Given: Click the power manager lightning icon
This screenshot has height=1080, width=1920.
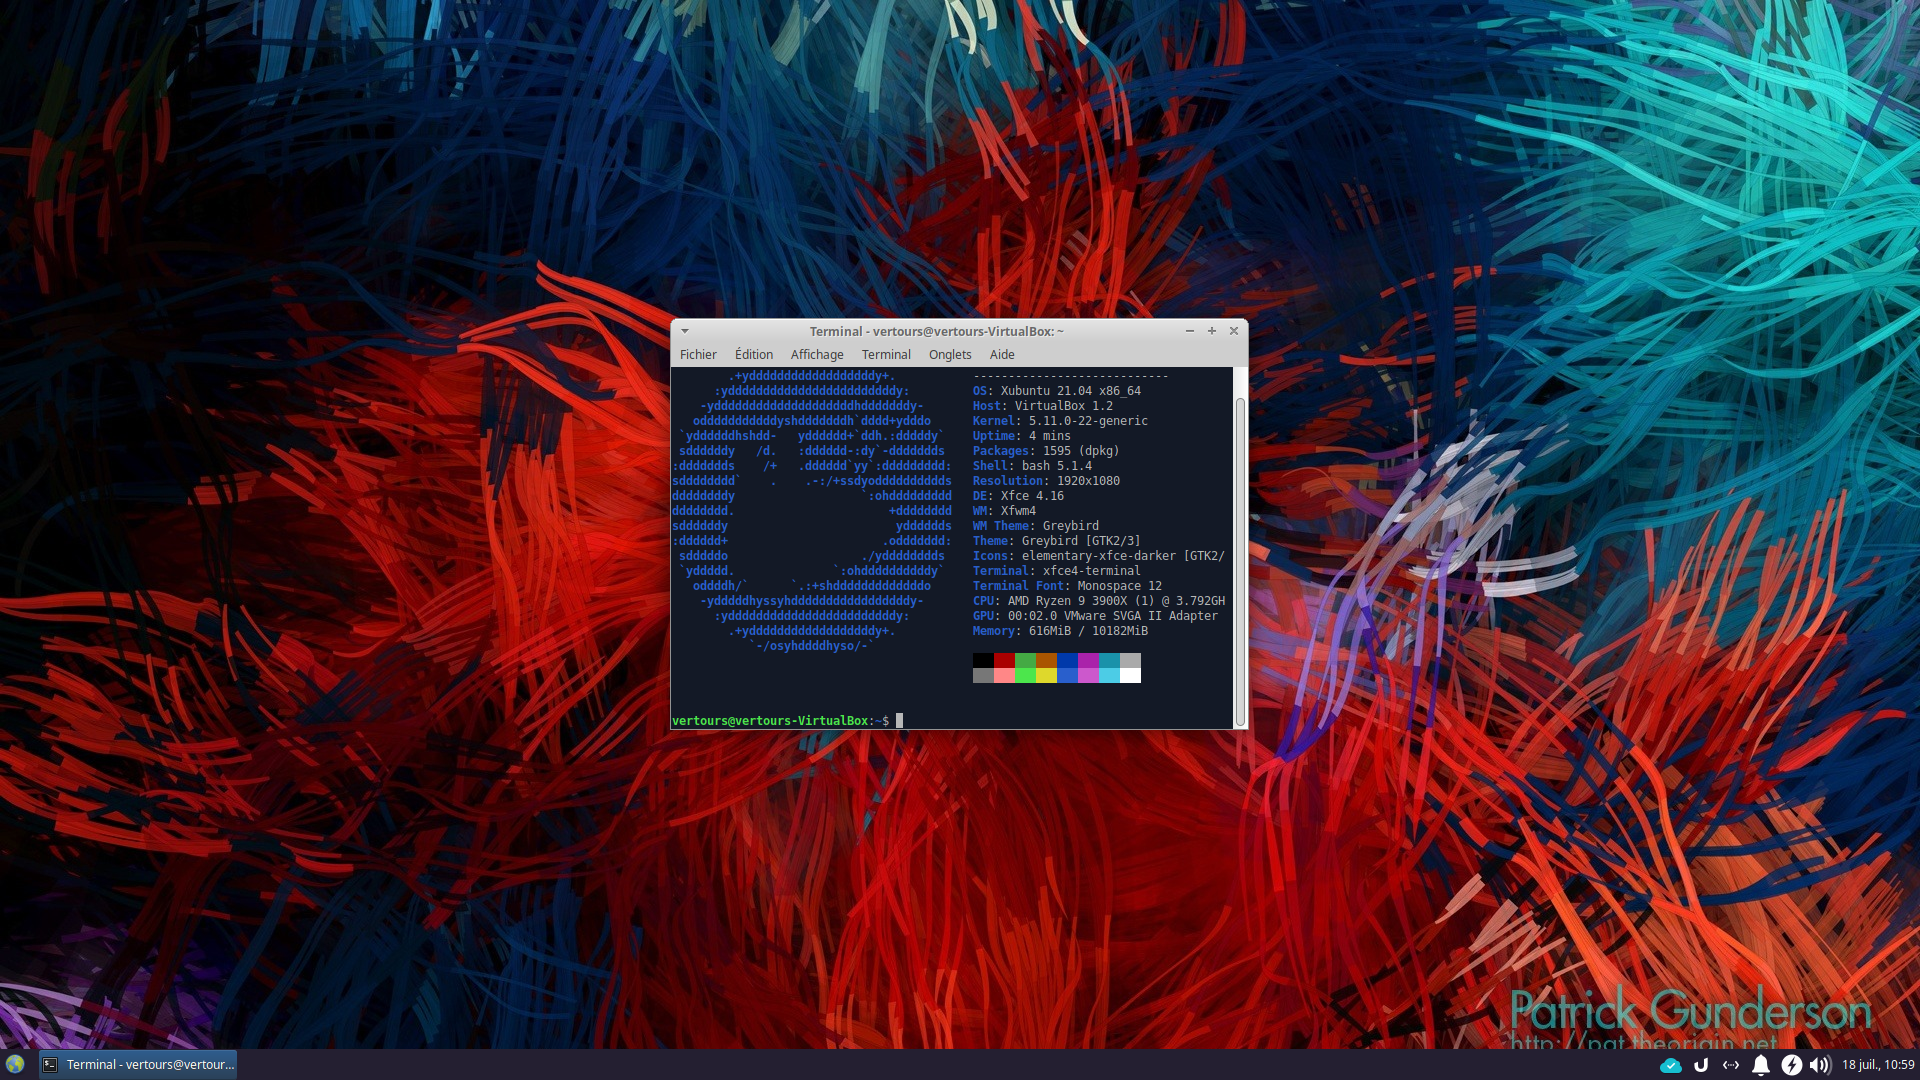Looking at the screenshot, I should [x=1791, y=1065].
